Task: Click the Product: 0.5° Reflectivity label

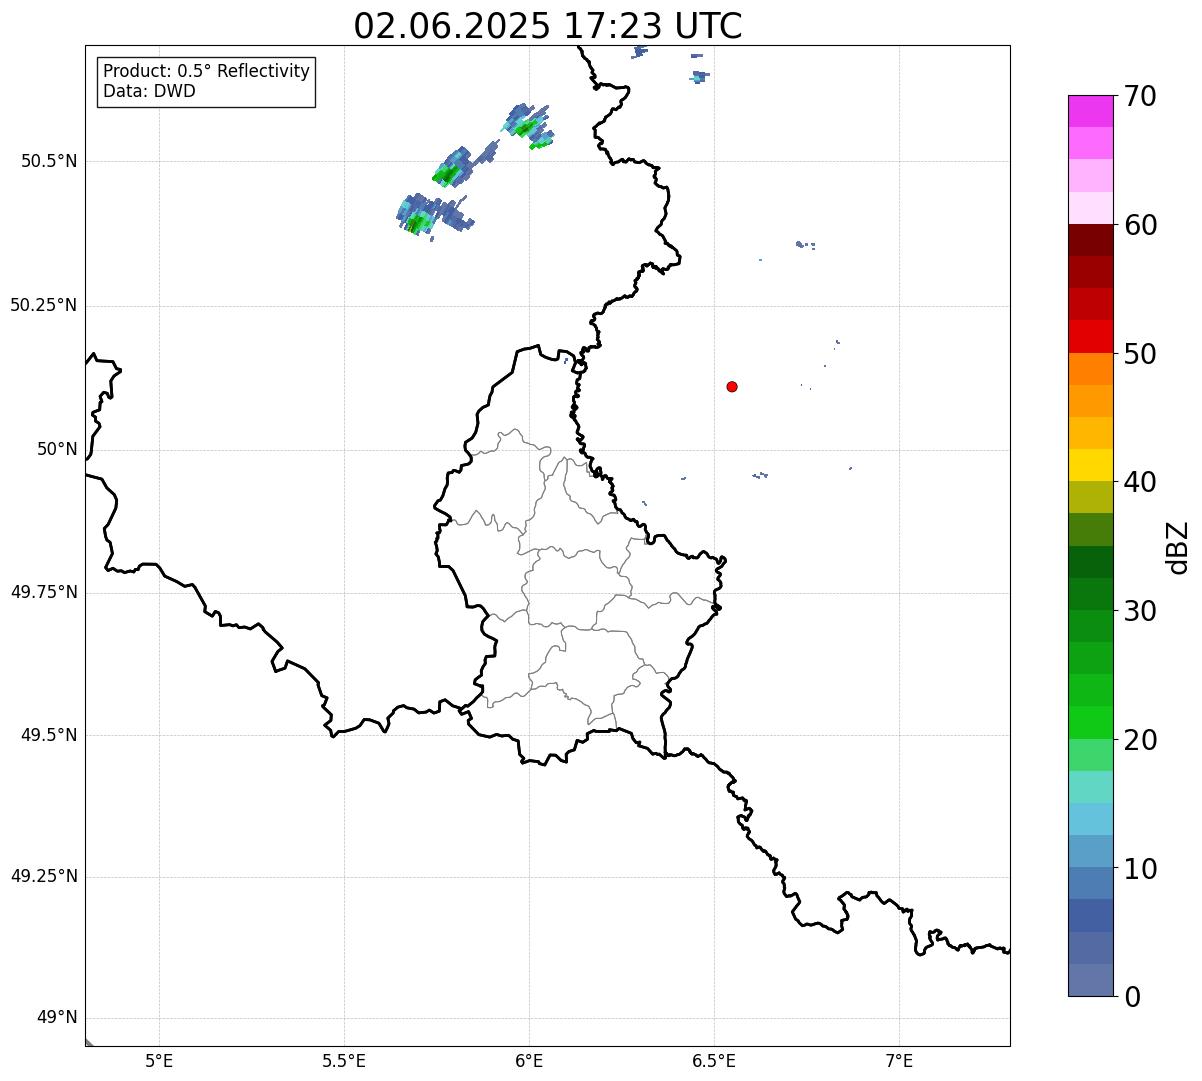Action: tap(206, 71)
